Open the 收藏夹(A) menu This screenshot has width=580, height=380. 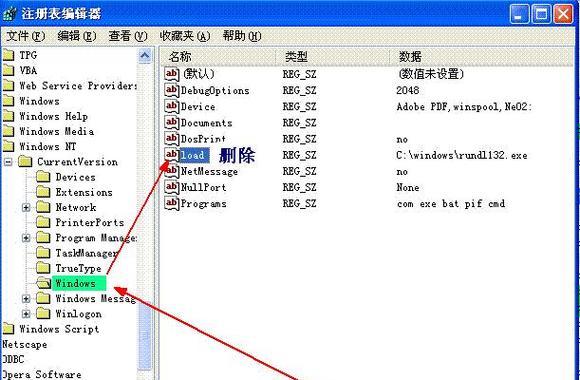185,36
